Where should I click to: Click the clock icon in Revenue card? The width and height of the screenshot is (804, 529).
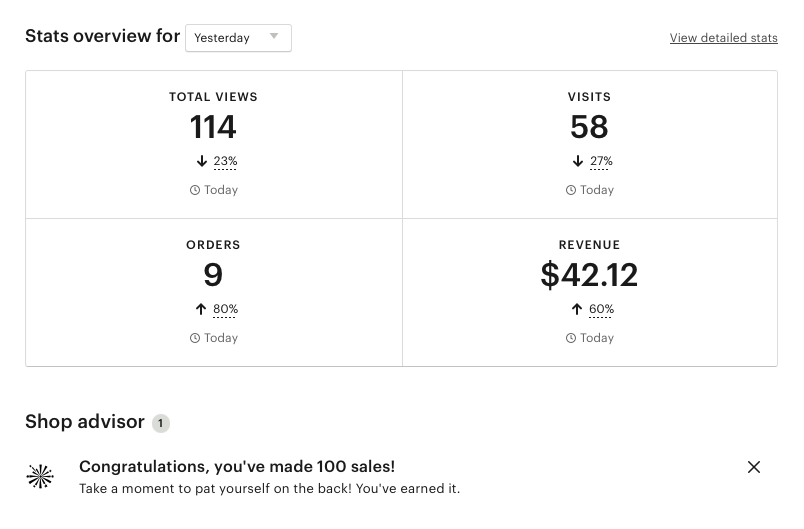tap(571, 338)
